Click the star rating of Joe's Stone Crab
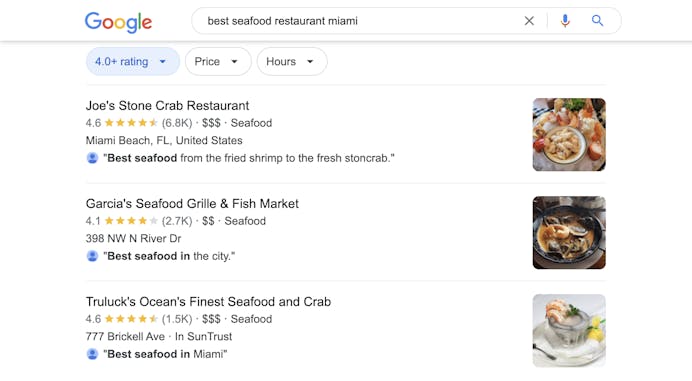This screenshot has width=692, height=381. (131, 123)
